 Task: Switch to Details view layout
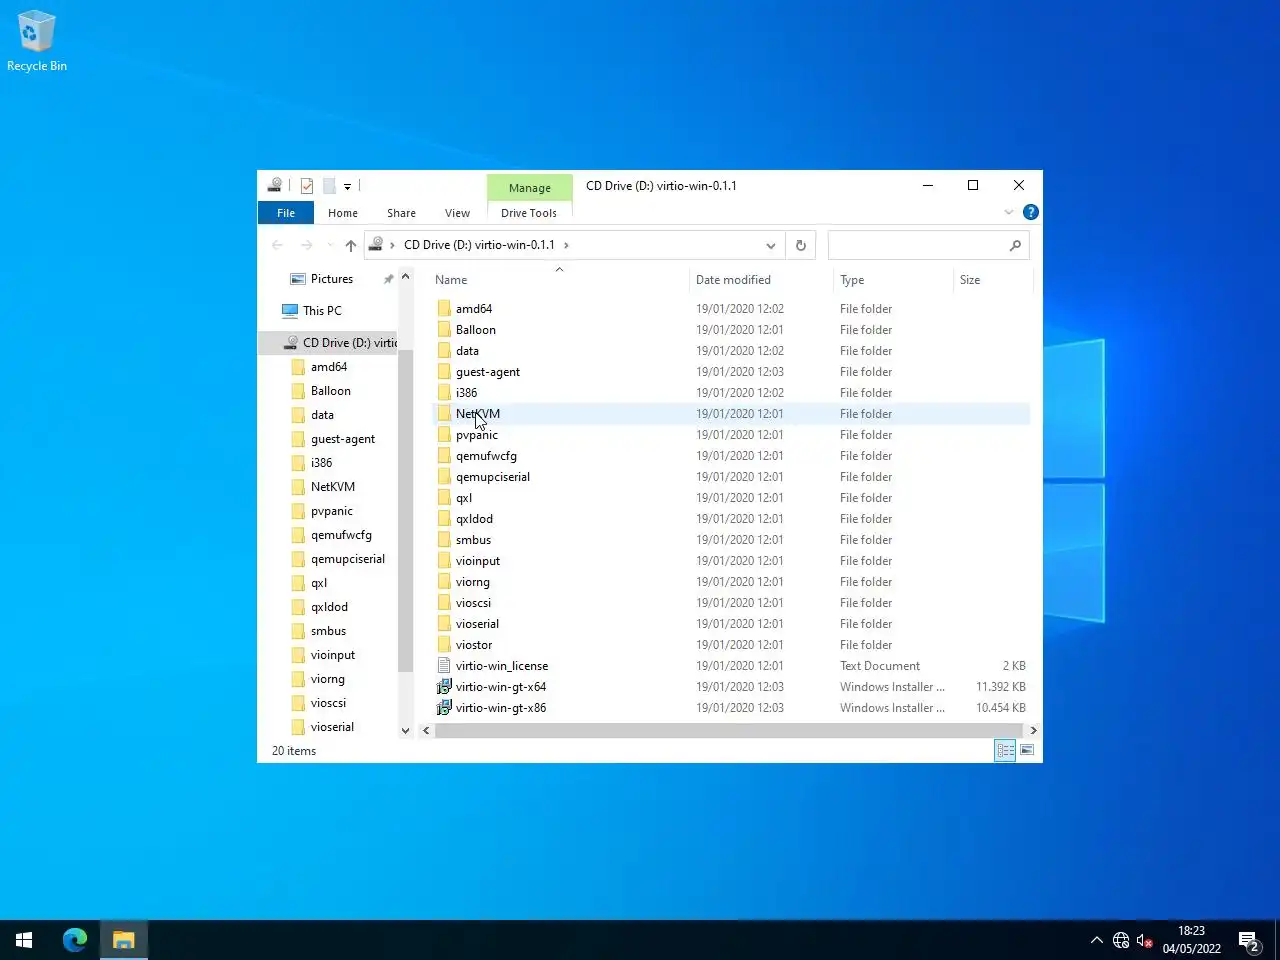pyautogui.click(x=1005, y=750)
